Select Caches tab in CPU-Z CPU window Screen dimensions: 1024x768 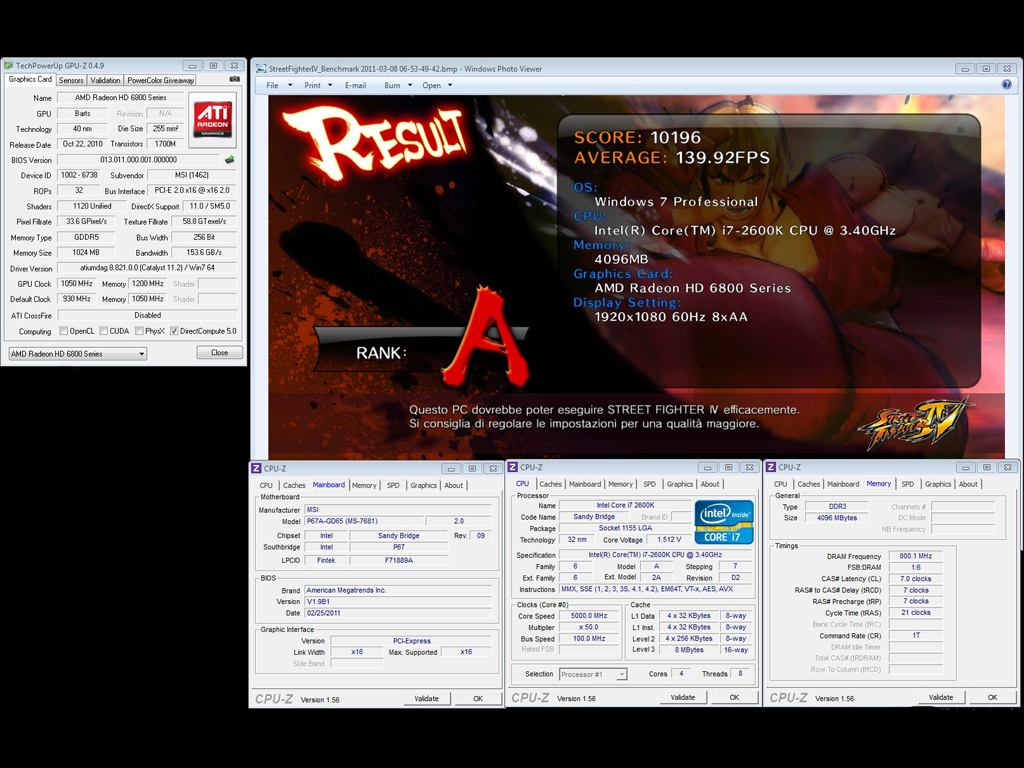click(x=551, y=485)
